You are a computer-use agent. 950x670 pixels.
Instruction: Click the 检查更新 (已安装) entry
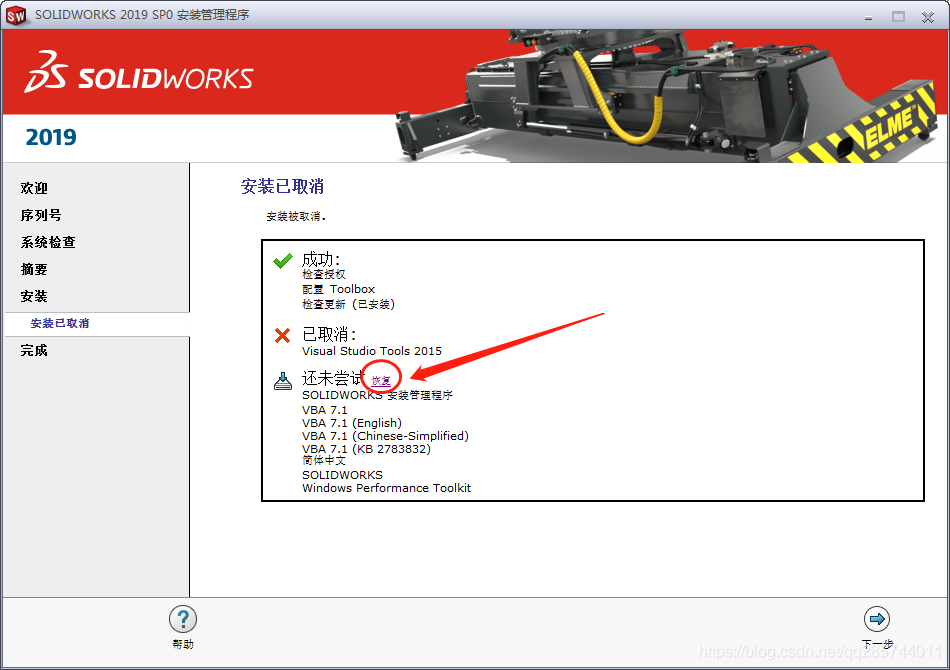(x=349, y=304)
